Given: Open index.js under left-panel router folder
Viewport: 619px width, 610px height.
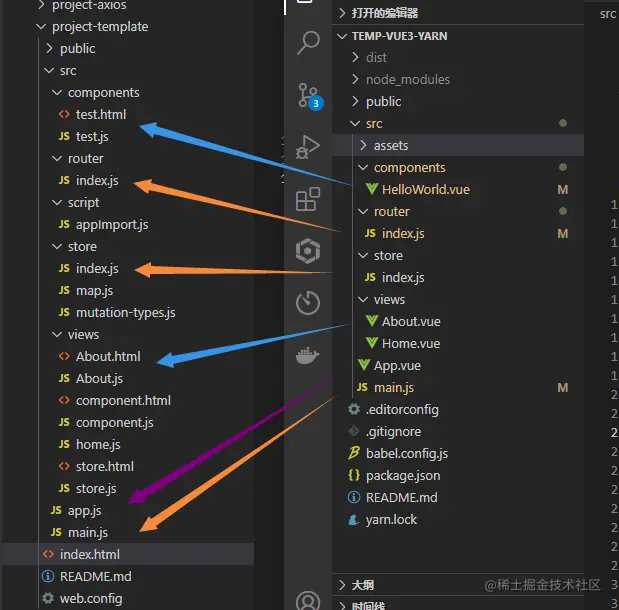Looking at the screenshot, I should (97, 180).
